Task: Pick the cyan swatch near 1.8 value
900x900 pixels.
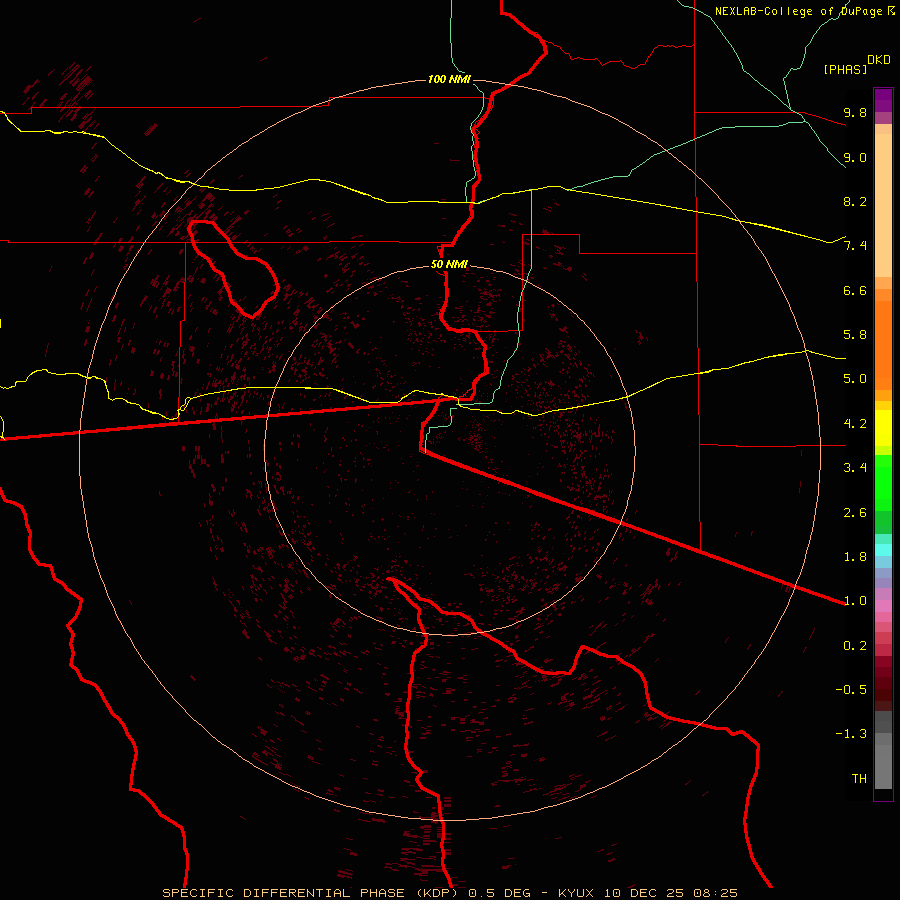Action: pos(883,550)
